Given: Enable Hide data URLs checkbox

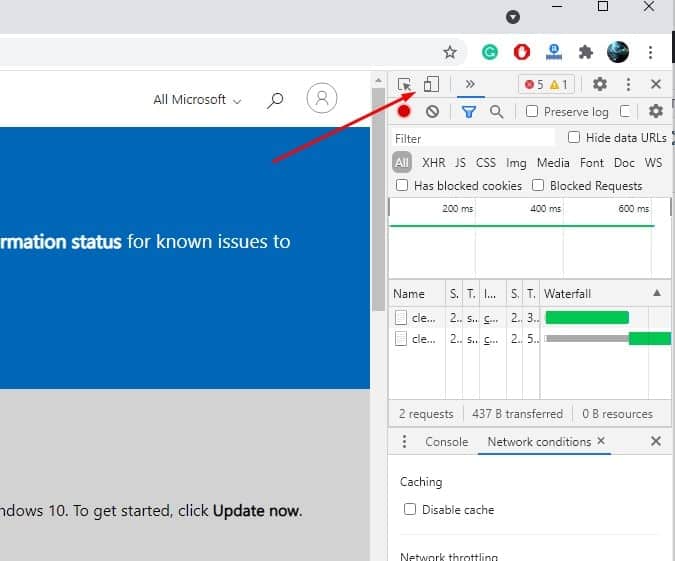Looking at the screenshot, I should tap(573, 137).
